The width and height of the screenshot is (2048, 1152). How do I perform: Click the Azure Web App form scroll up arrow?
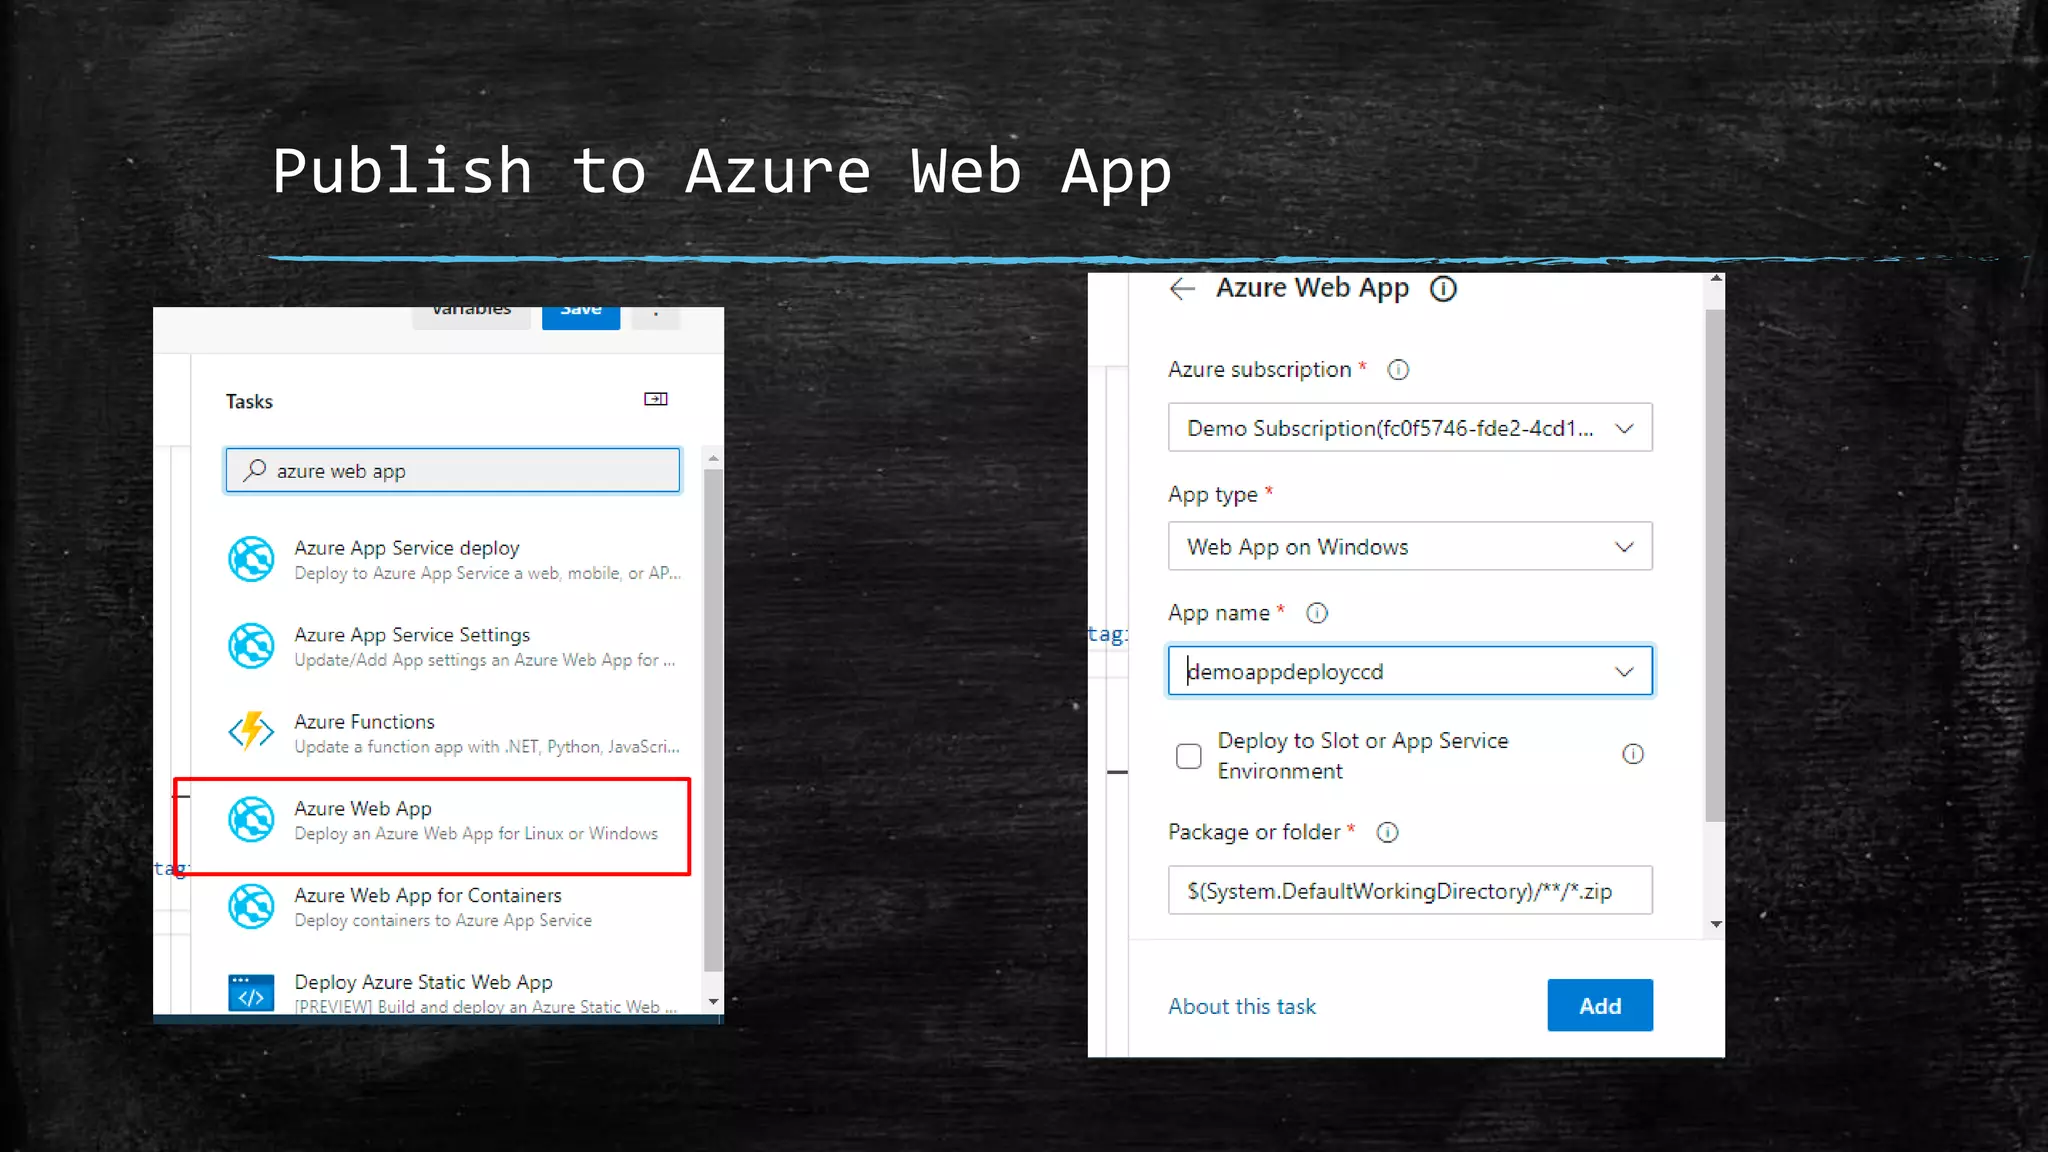1716,279
